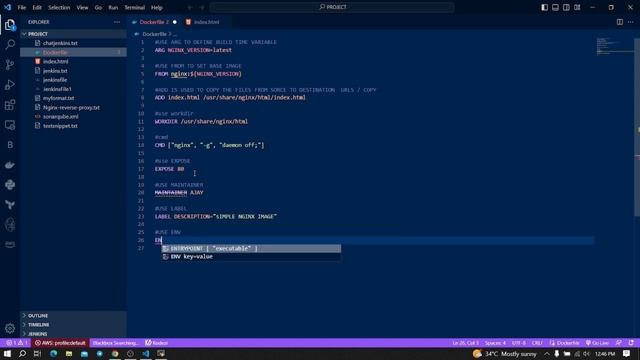Toggle the primary side bar layout icon
The image size is (640, 360).
544,7
